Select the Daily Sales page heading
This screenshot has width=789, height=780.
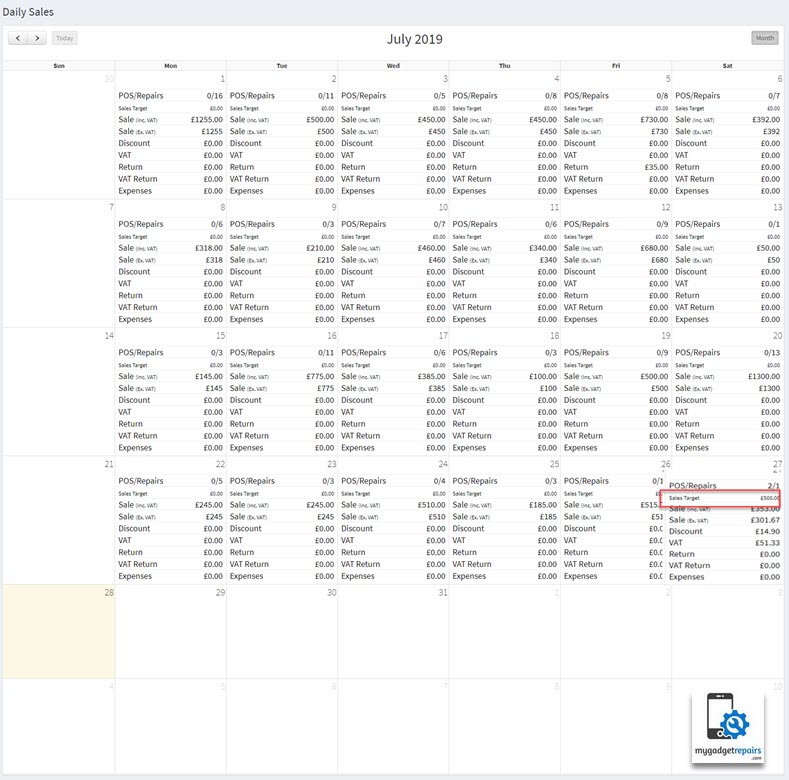28,12
